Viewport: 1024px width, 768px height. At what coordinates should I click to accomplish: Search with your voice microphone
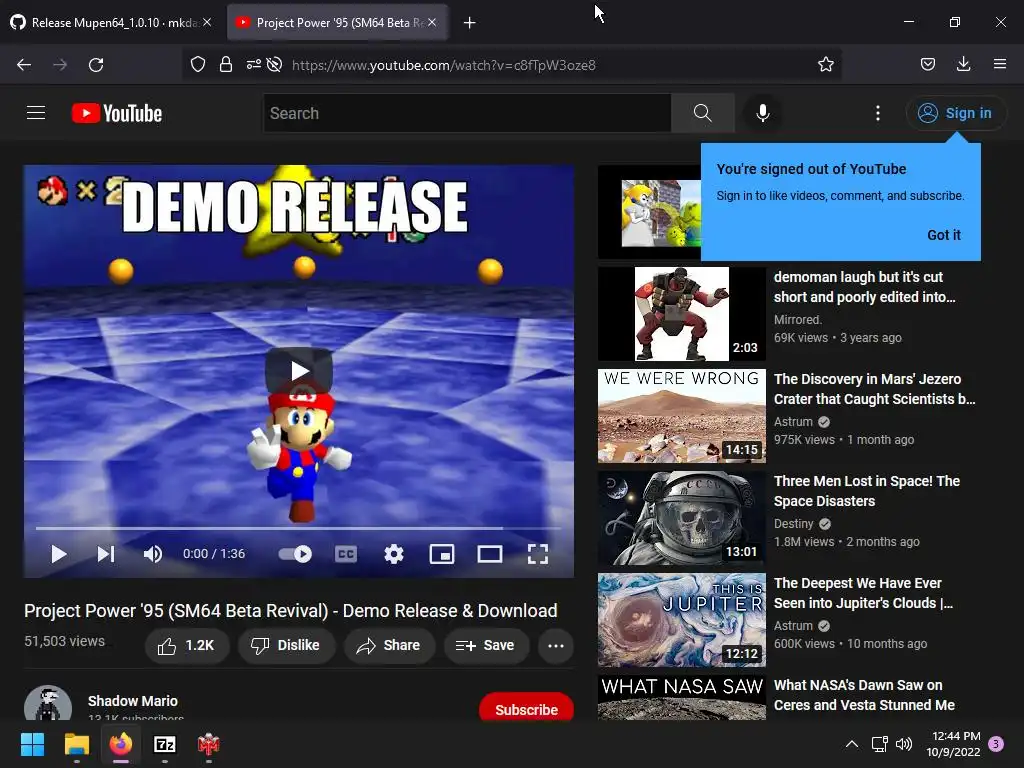pyautogui.click(x=762, y=113)
